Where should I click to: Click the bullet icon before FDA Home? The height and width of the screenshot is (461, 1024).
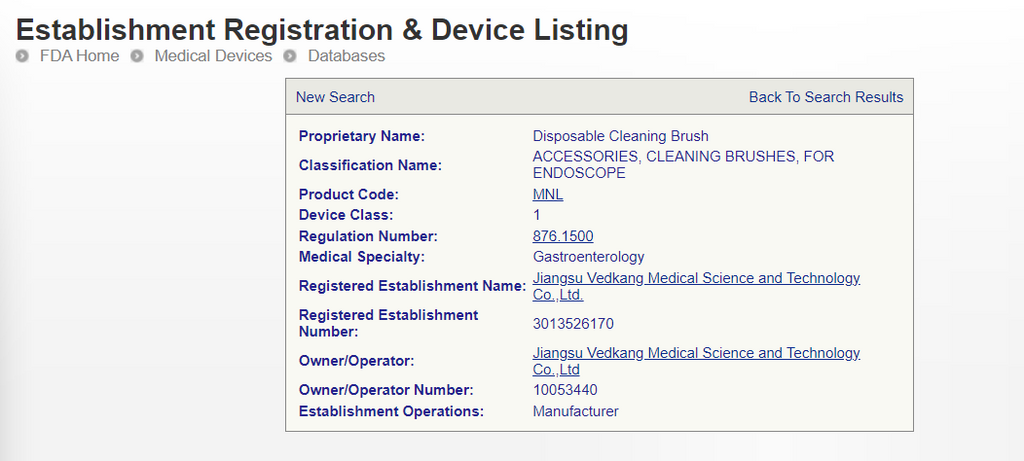22,56
